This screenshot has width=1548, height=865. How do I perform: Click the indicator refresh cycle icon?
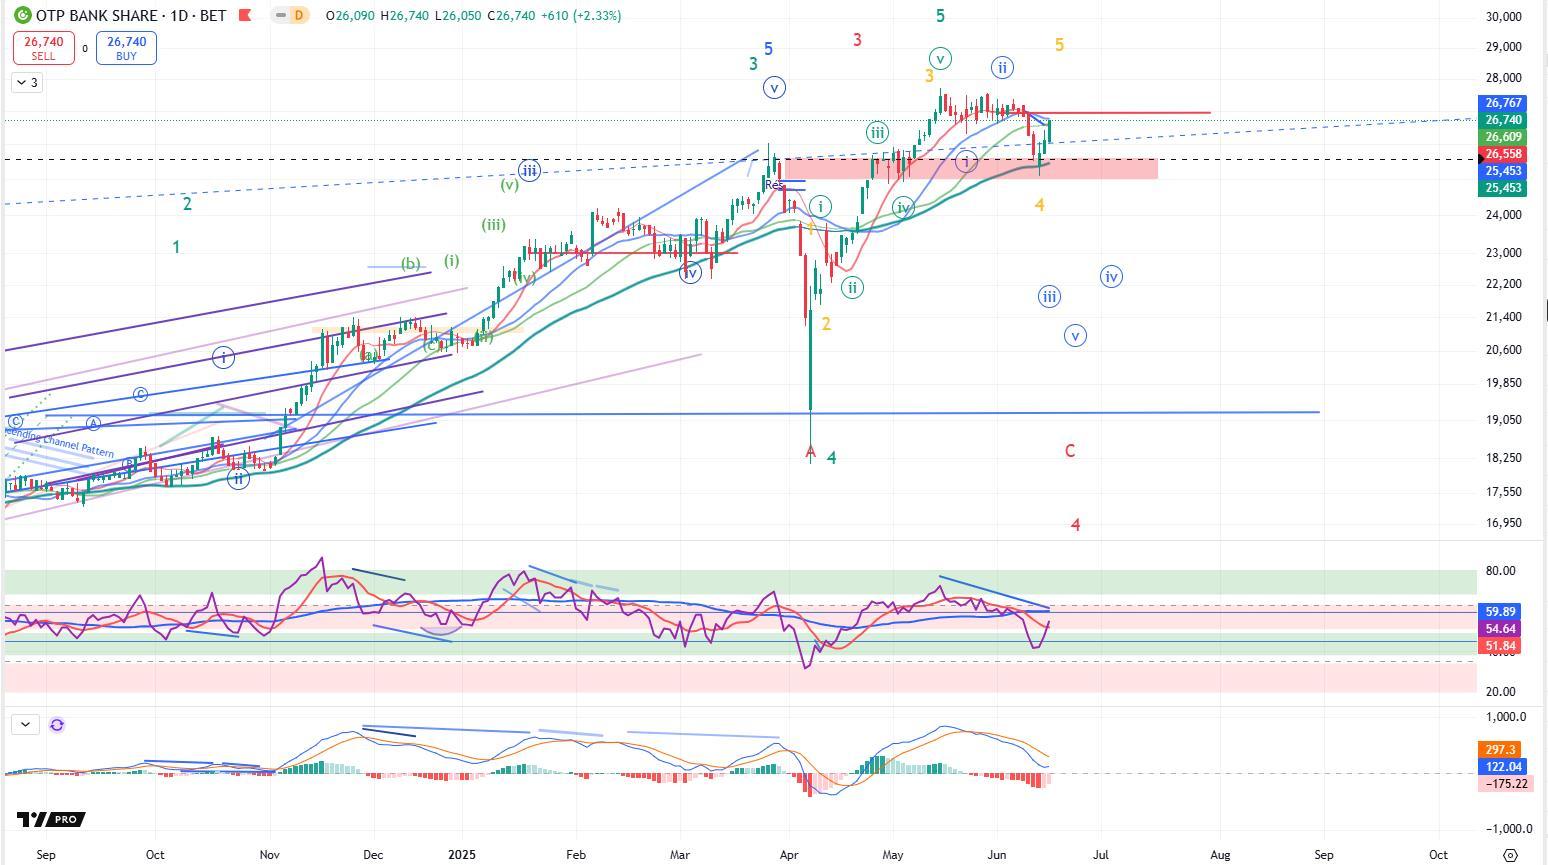click(x=57, y=725)
